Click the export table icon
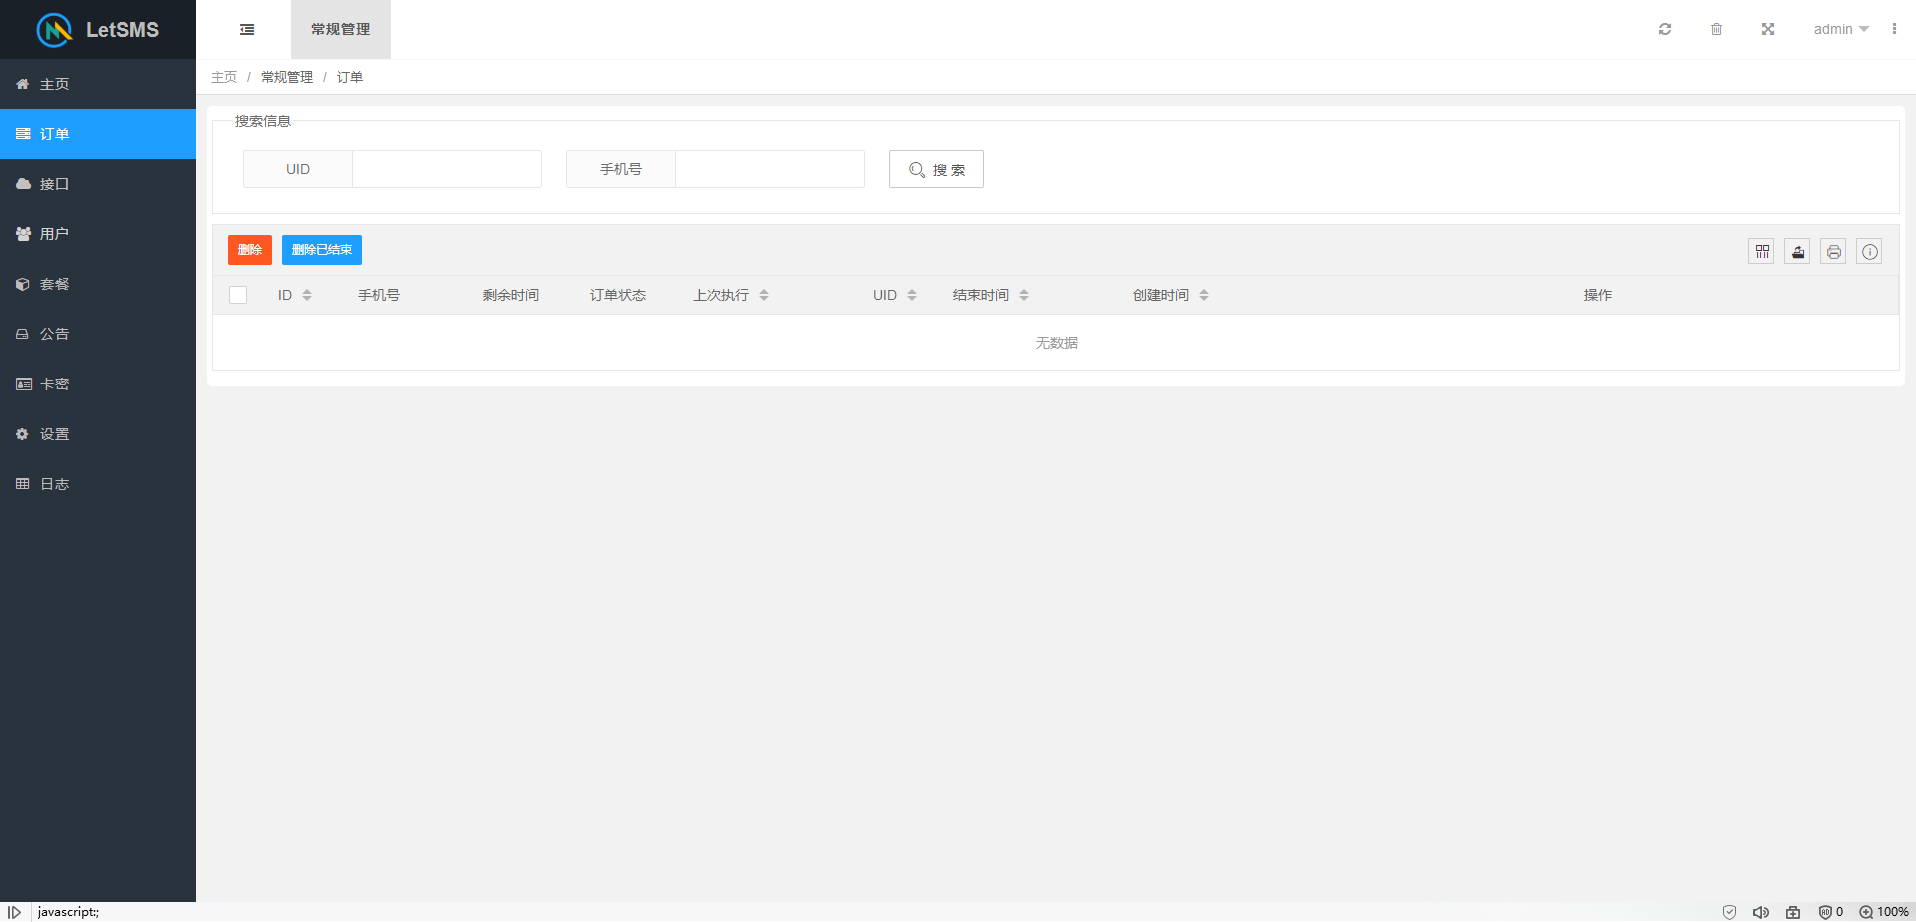 point(1798,252)
